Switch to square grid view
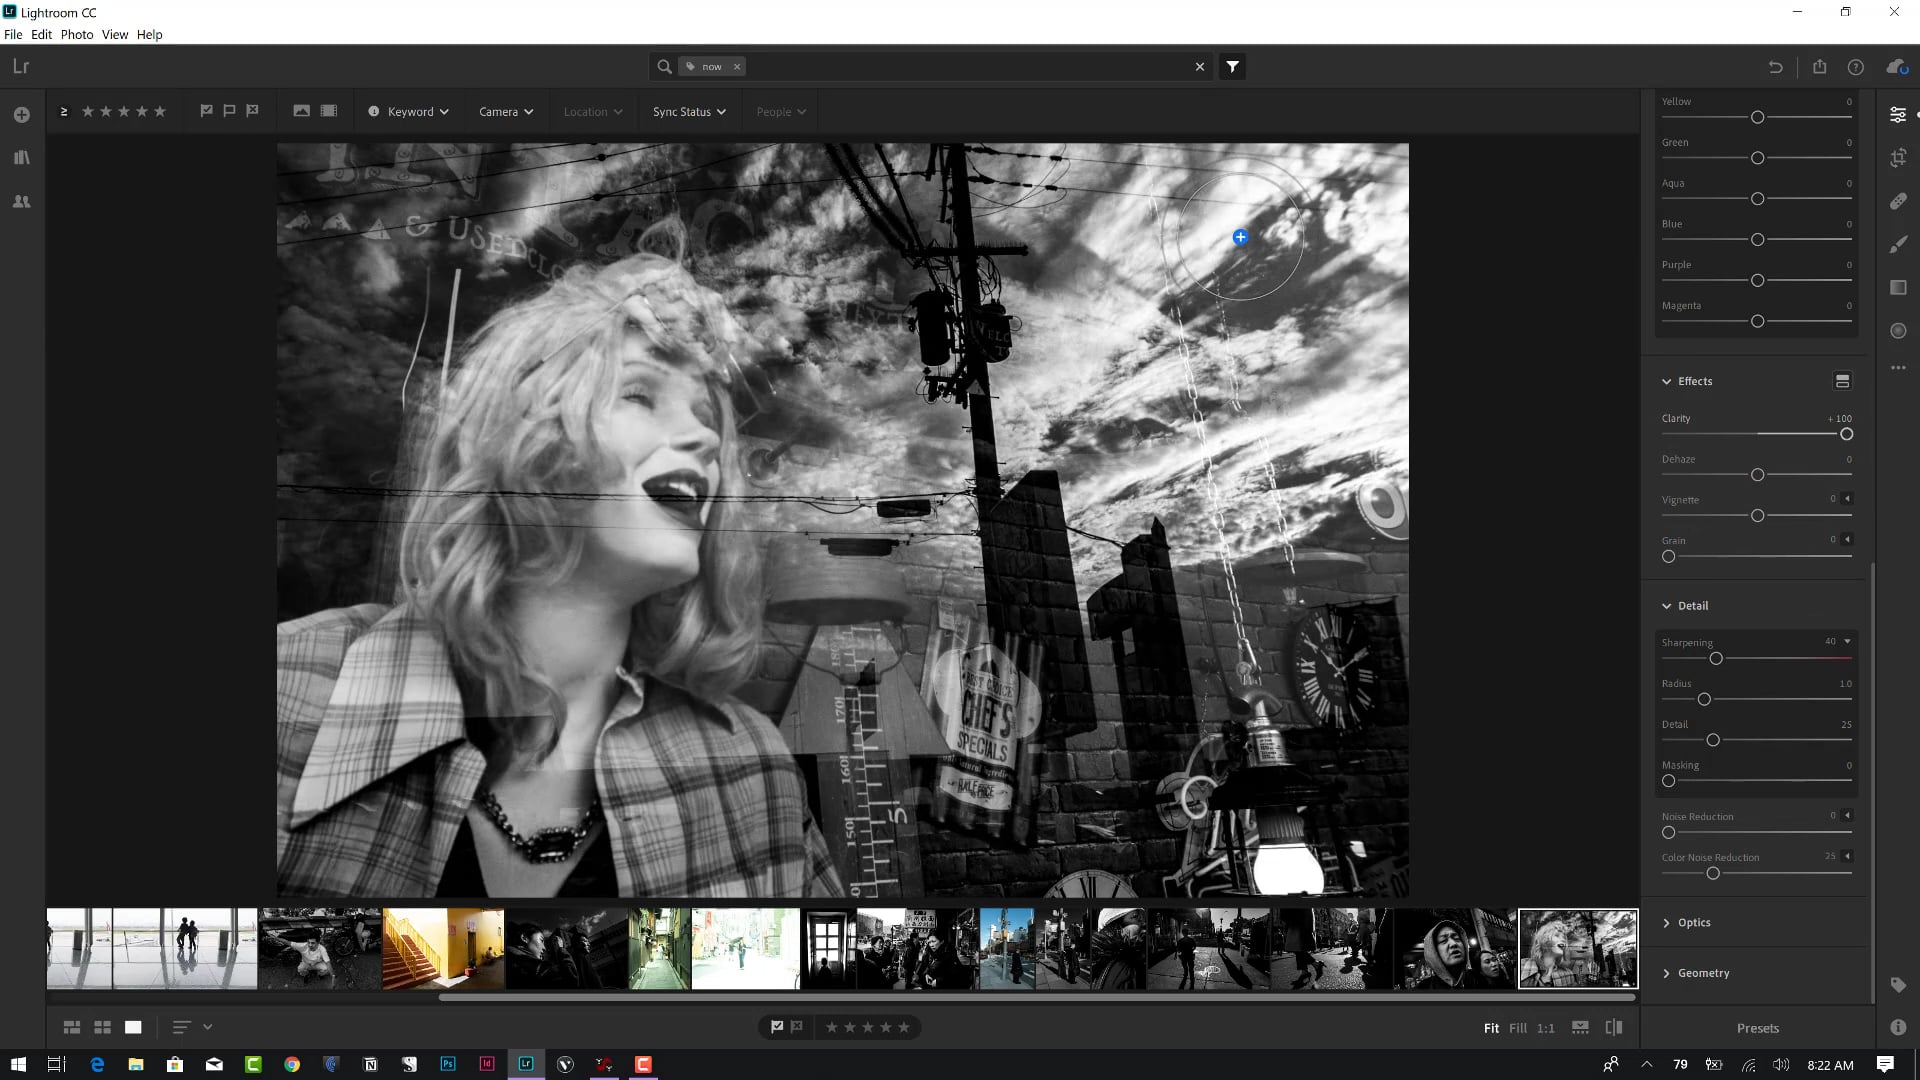1920x1080 pixels. click(102, 1027)
